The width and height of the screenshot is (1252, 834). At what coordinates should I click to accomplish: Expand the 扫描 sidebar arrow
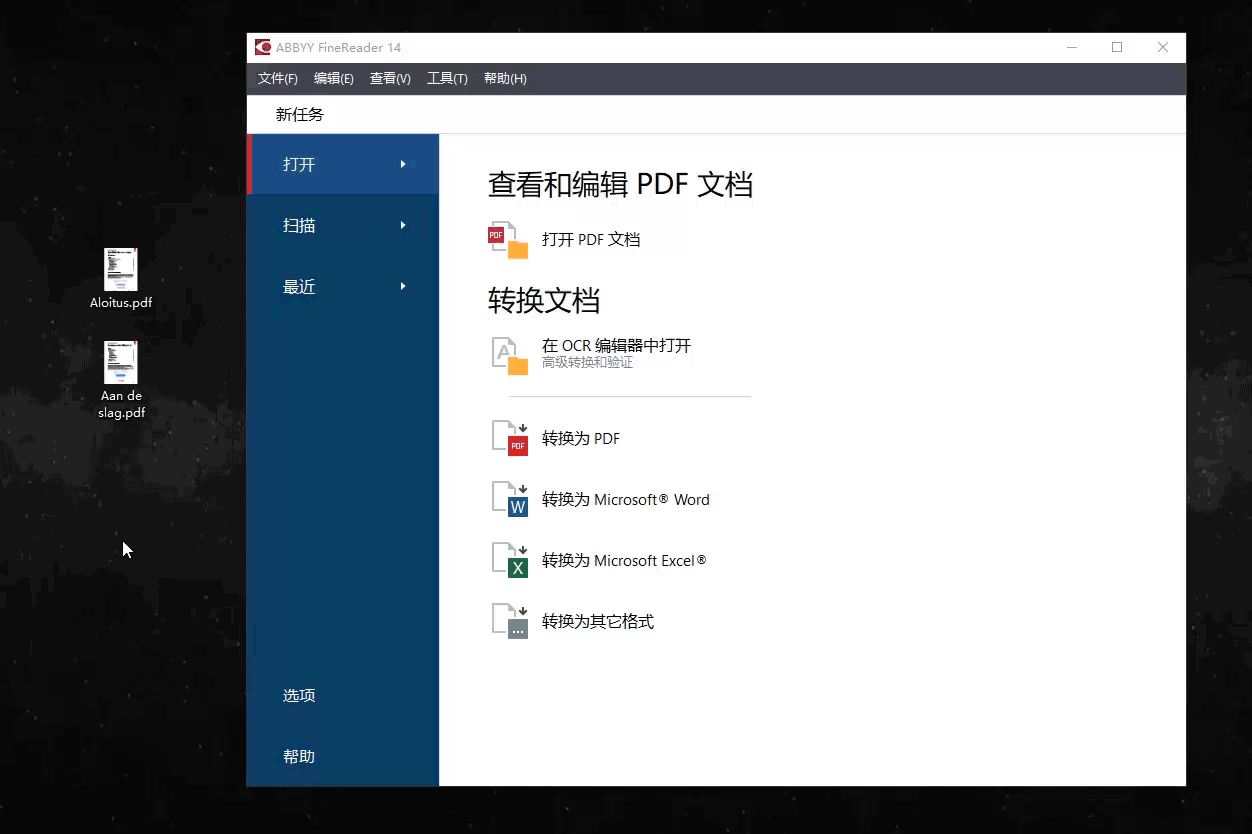(403, 225)
